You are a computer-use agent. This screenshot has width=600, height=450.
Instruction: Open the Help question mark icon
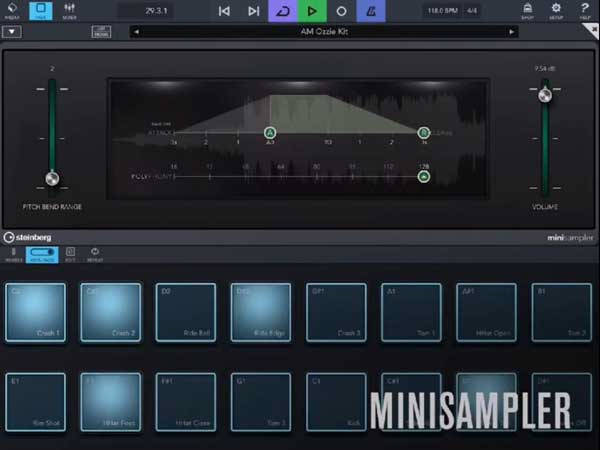tap(584, 11)
